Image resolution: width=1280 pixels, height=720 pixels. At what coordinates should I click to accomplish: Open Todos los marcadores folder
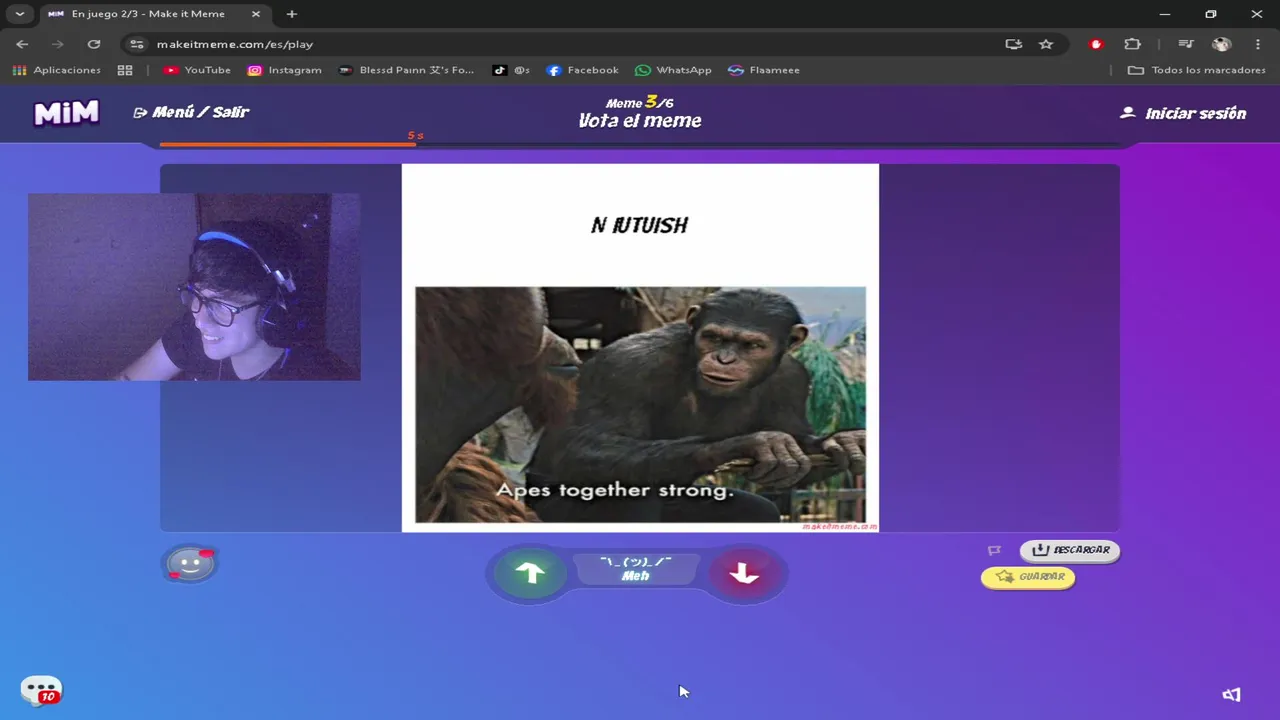pos(1197,70)
